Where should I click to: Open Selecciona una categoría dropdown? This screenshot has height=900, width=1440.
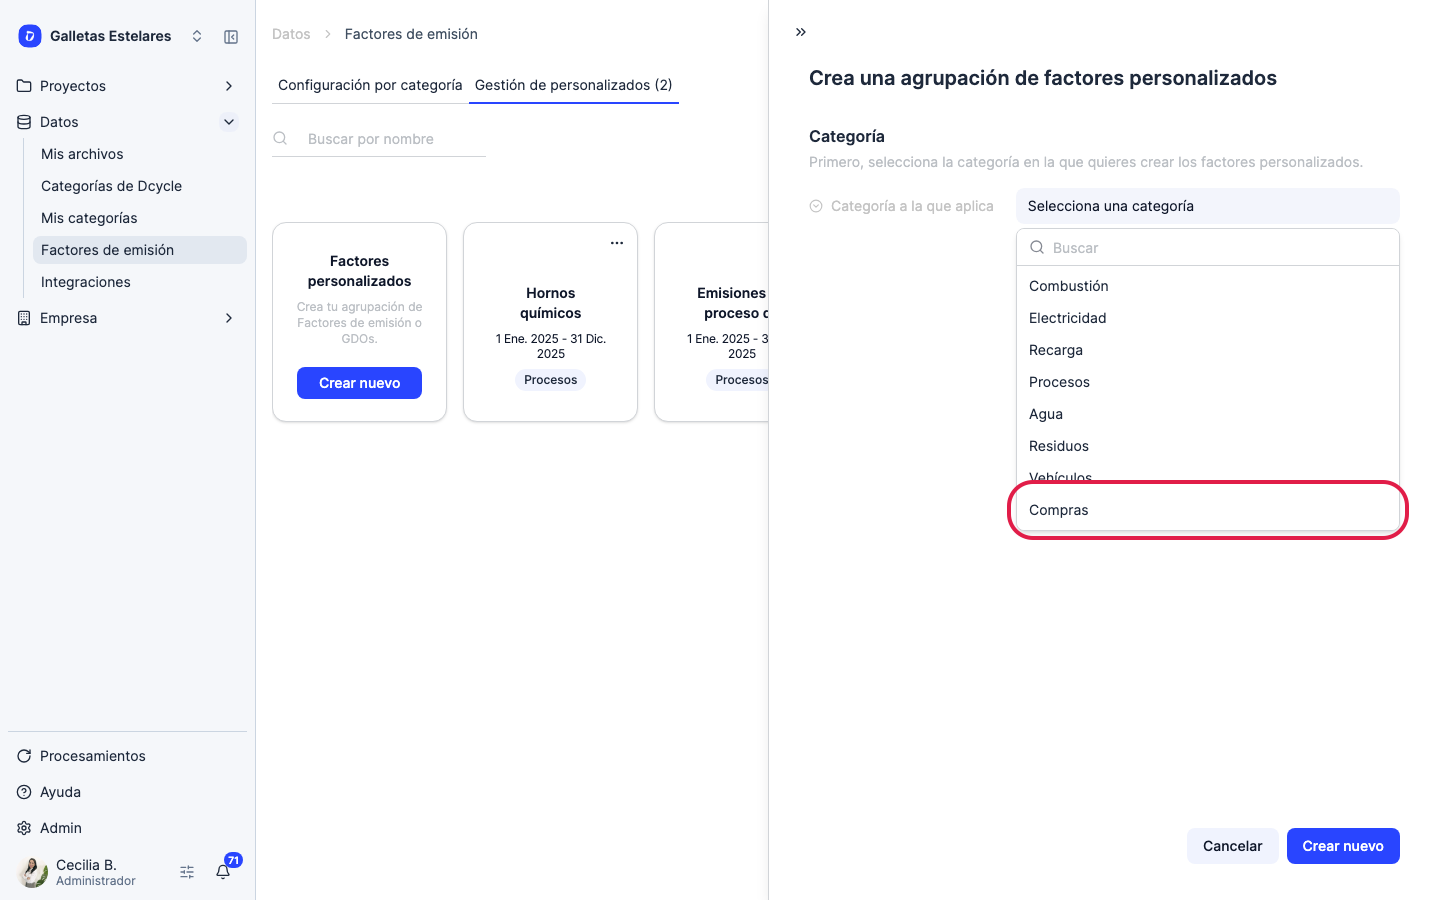point(1207,206)
